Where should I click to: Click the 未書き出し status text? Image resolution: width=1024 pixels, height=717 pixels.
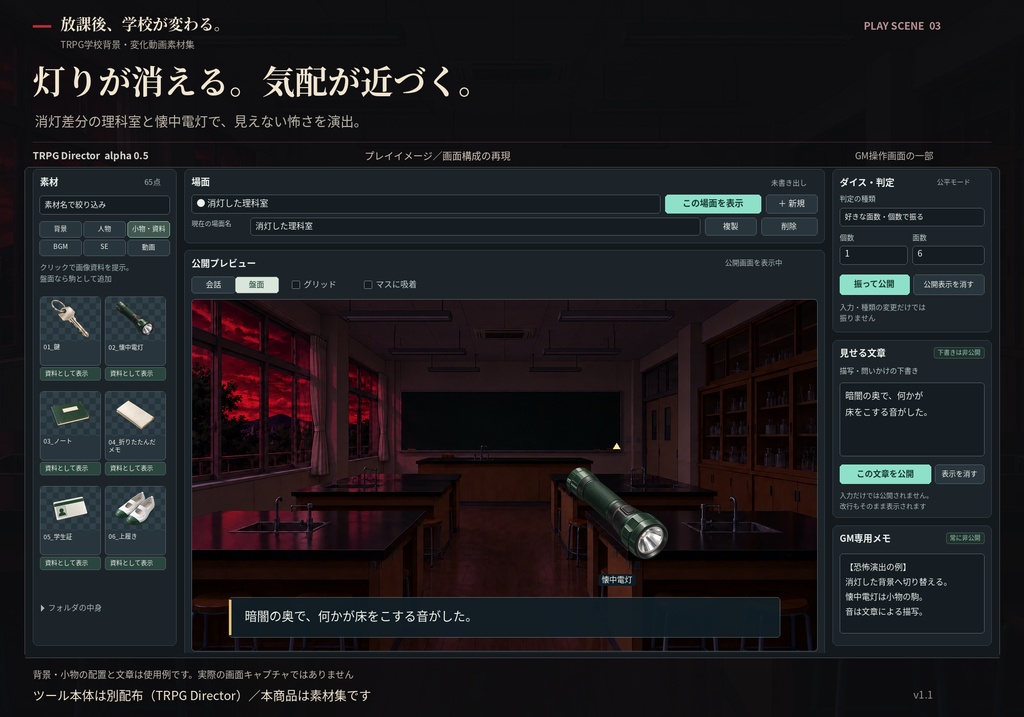[x=788, y=183]
